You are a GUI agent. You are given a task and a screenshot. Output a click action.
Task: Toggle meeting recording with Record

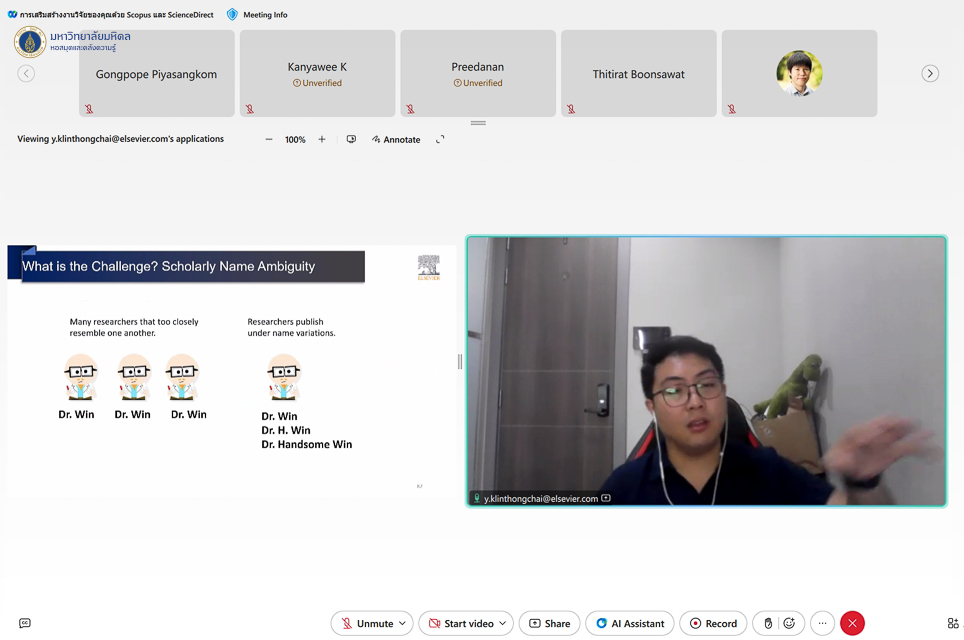(713, 623)
